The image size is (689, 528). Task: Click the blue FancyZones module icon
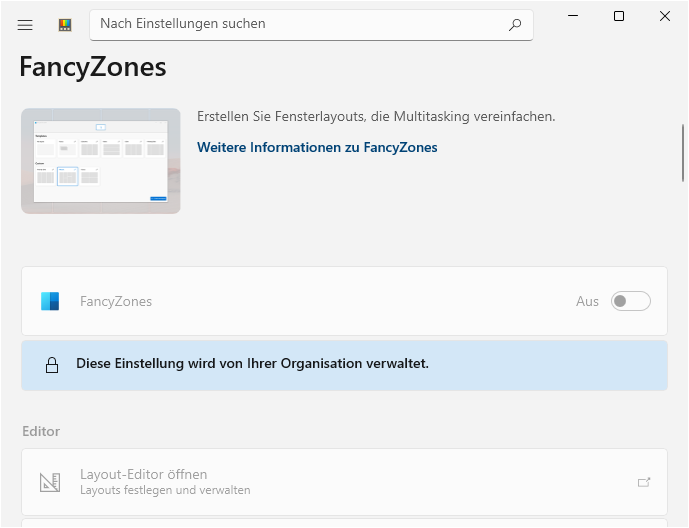tap(50, 301)
